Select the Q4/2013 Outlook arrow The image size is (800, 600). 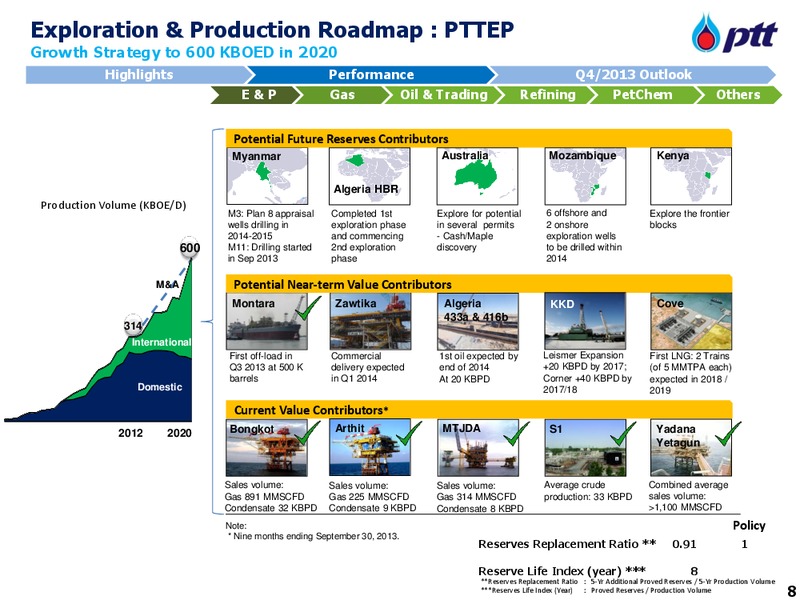tap(633, 74)
